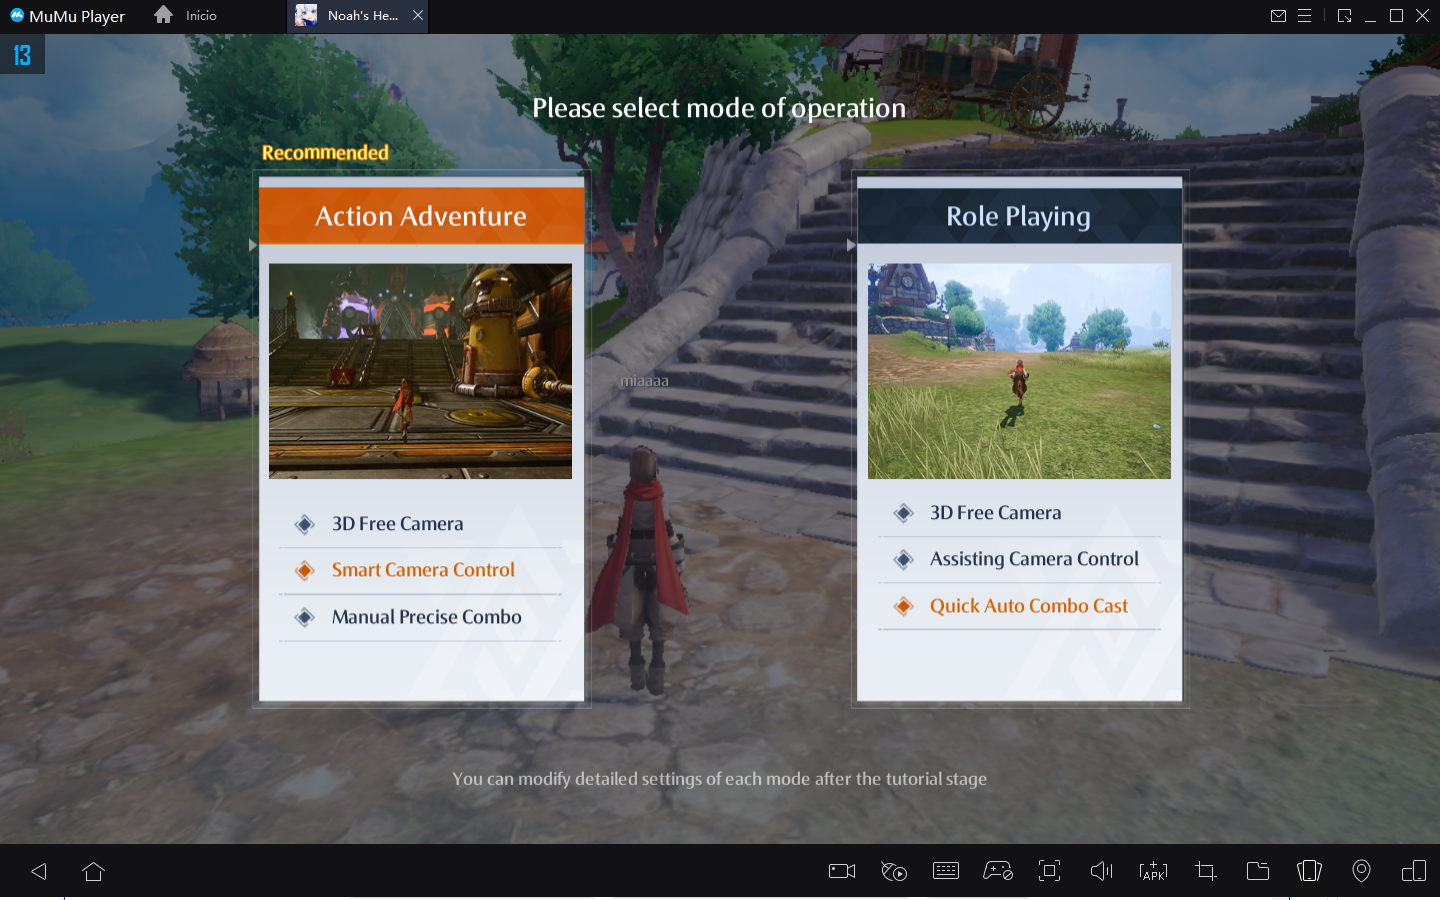Click the screenshot crop icon
The height and width of the screenshot is (900, 1440).
tap(1205, 871)
